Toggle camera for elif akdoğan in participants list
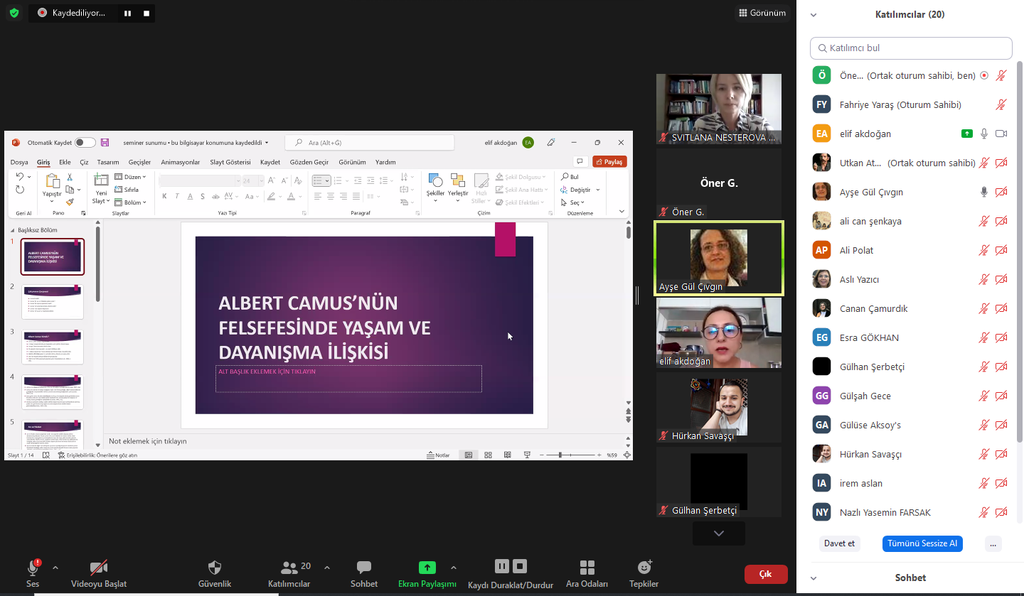This screenshot has height=596, width=1024. tap(1001, 134)
